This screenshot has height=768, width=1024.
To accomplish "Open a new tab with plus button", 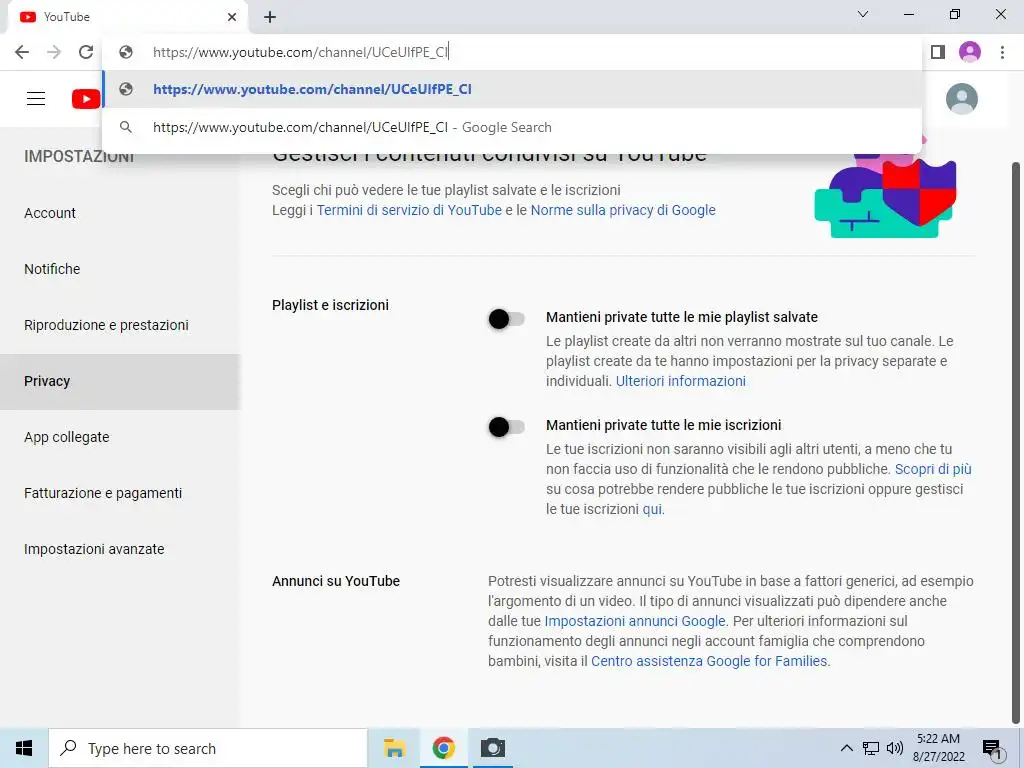I will coord(270,17).
